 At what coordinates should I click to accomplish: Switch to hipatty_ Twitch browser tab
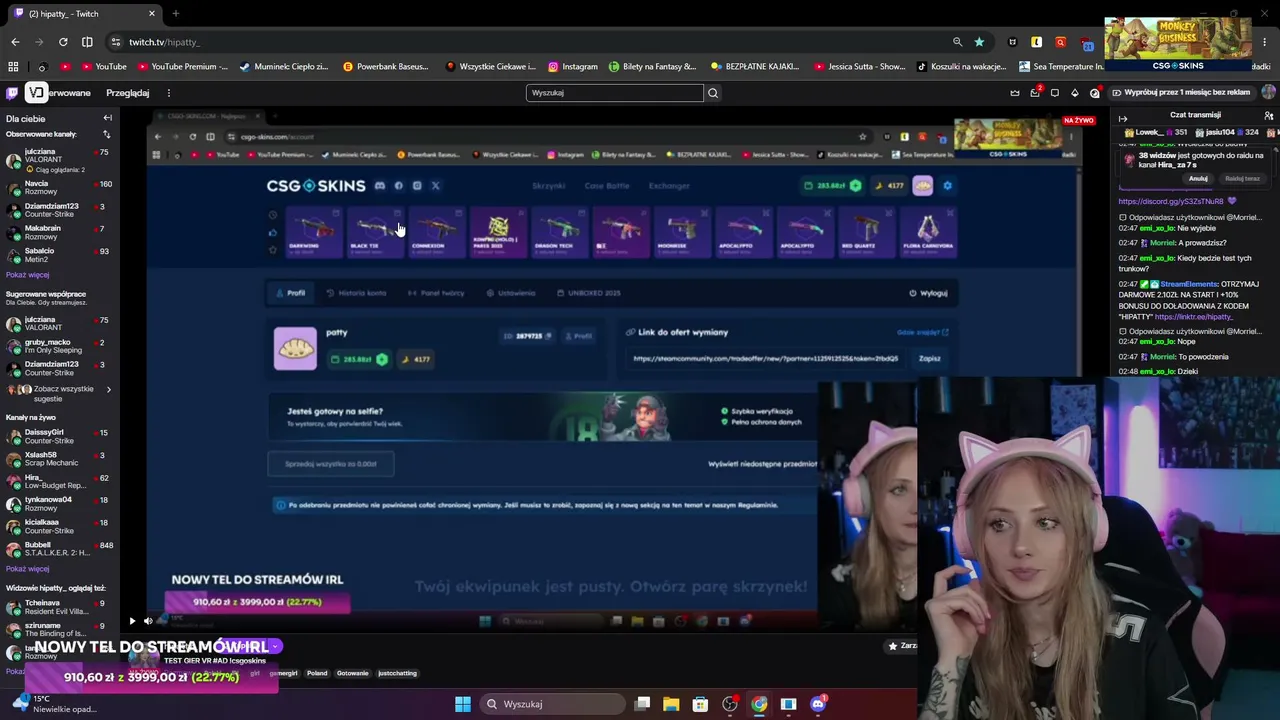point(85,14)
